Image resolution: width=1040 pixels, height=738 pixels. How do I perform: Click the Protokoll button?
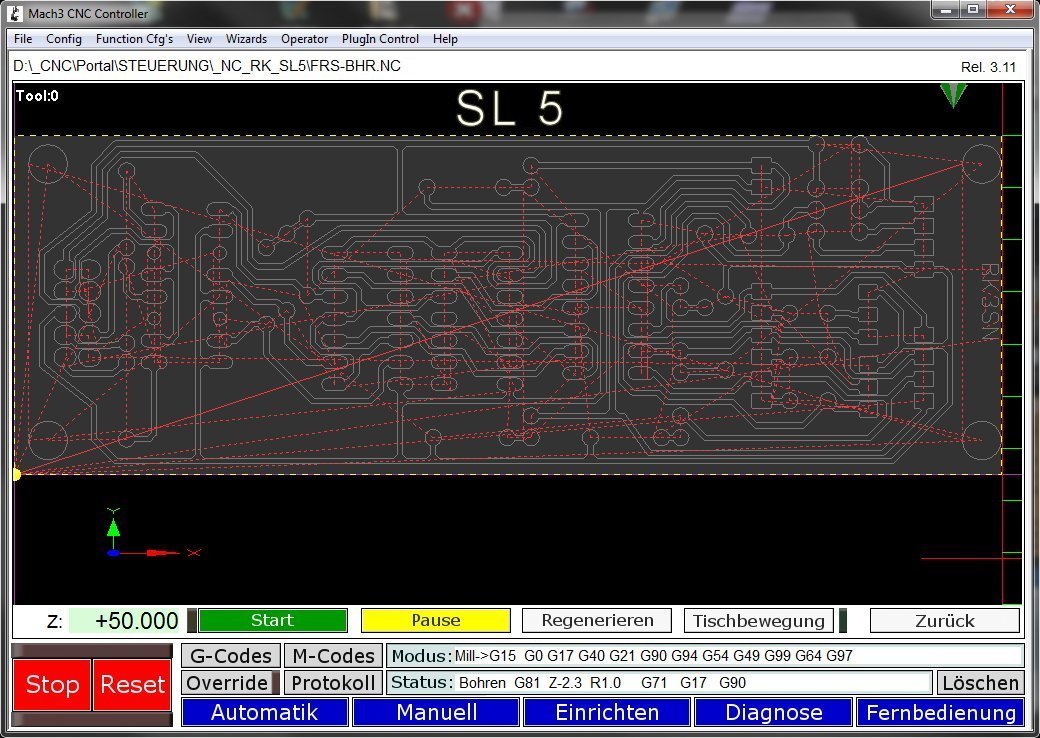click(334, 682)
